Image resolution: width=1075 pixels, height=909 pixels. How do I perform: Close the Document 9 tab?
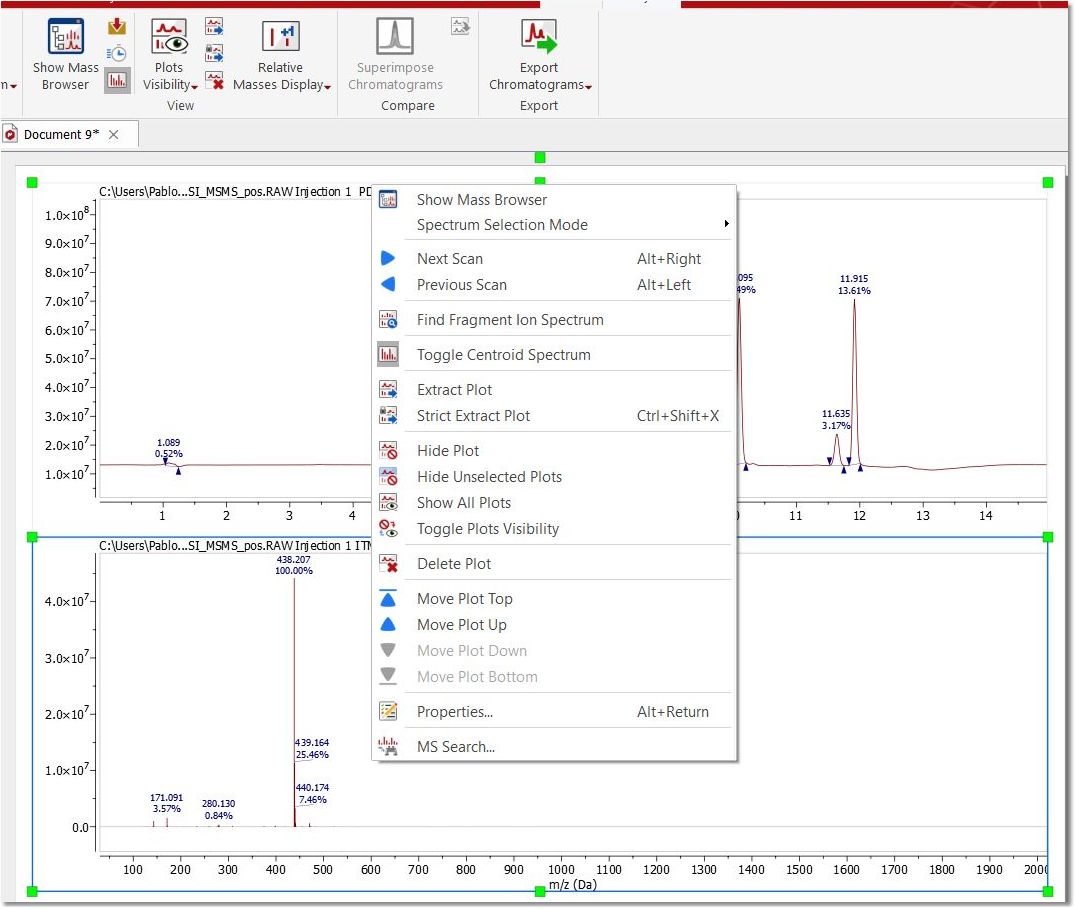(x=114, y=135)
